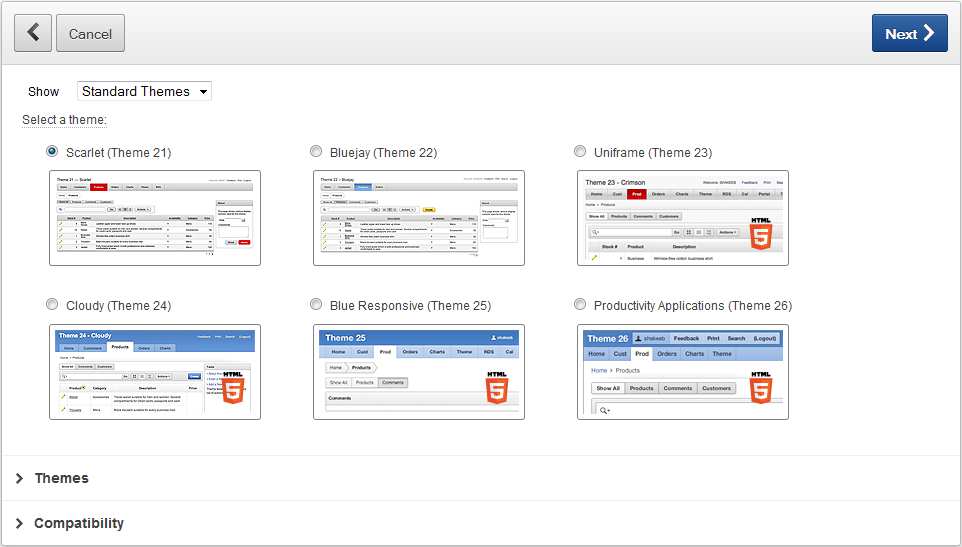Click the Uniframe (Theme 23) label
The image size is (962, 547).
[x=653, y=153]
